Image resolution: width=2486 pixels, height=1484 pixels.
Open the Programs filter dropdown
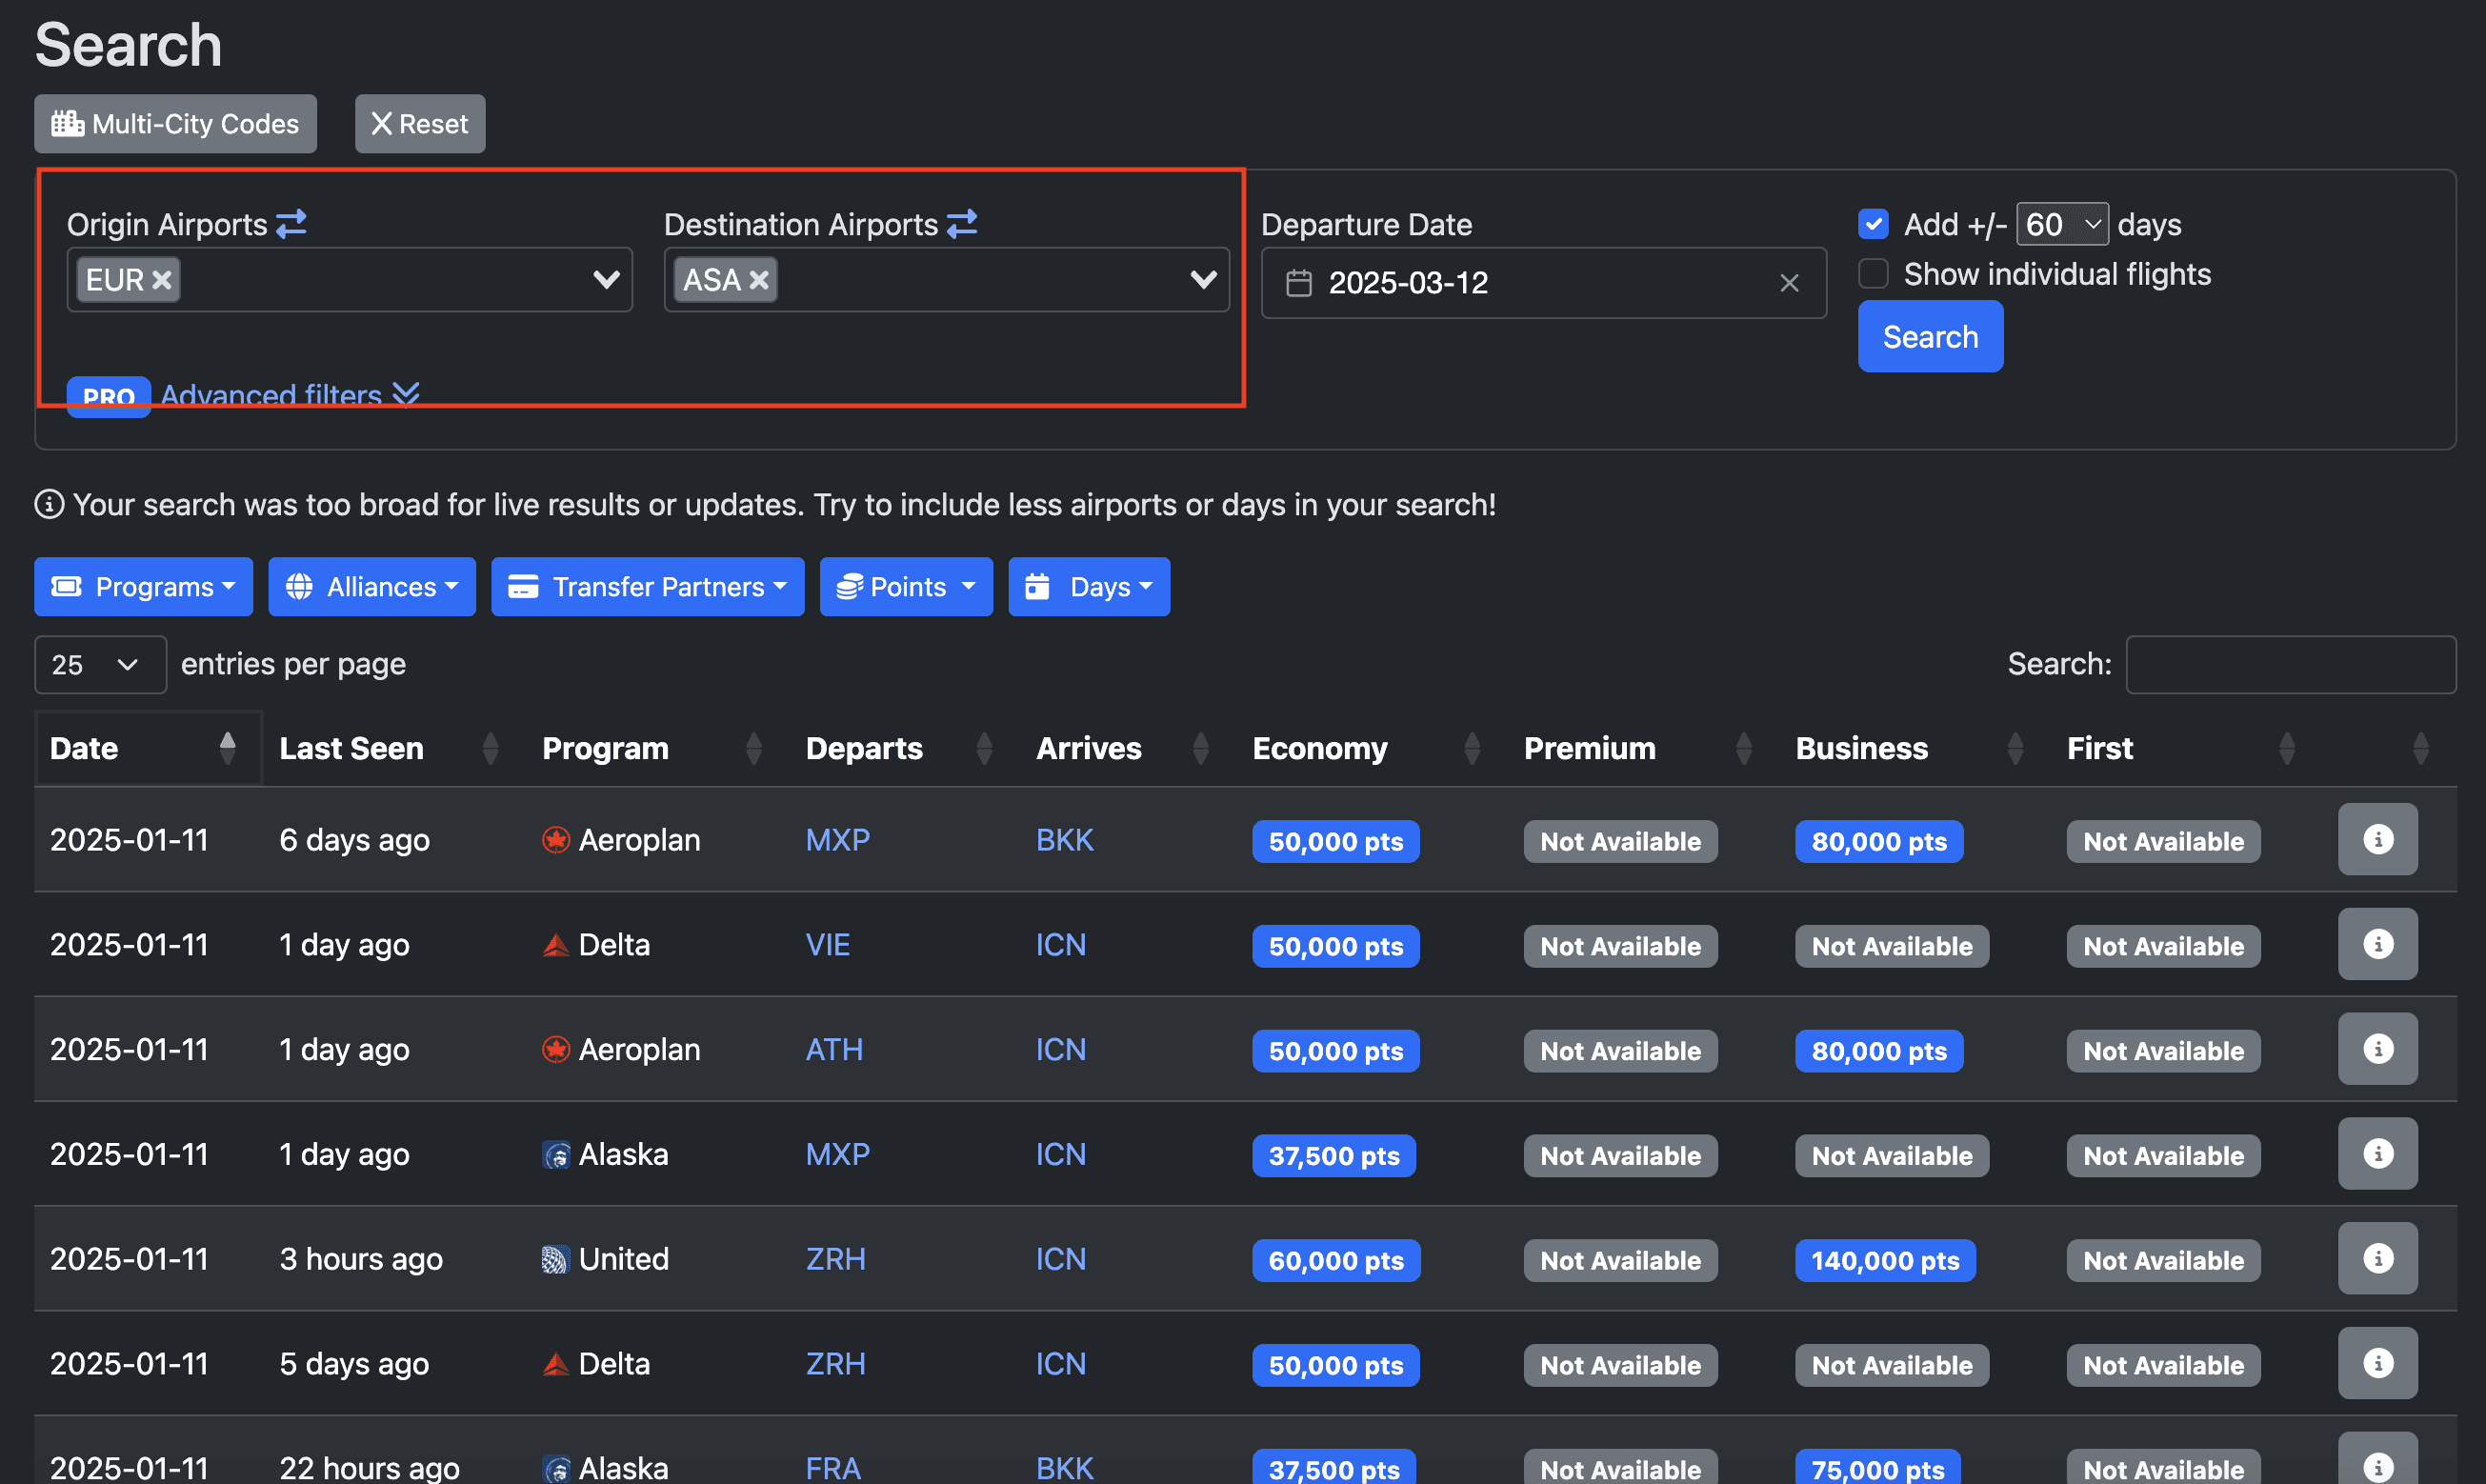pyautogui.click(x=143, y=587)
